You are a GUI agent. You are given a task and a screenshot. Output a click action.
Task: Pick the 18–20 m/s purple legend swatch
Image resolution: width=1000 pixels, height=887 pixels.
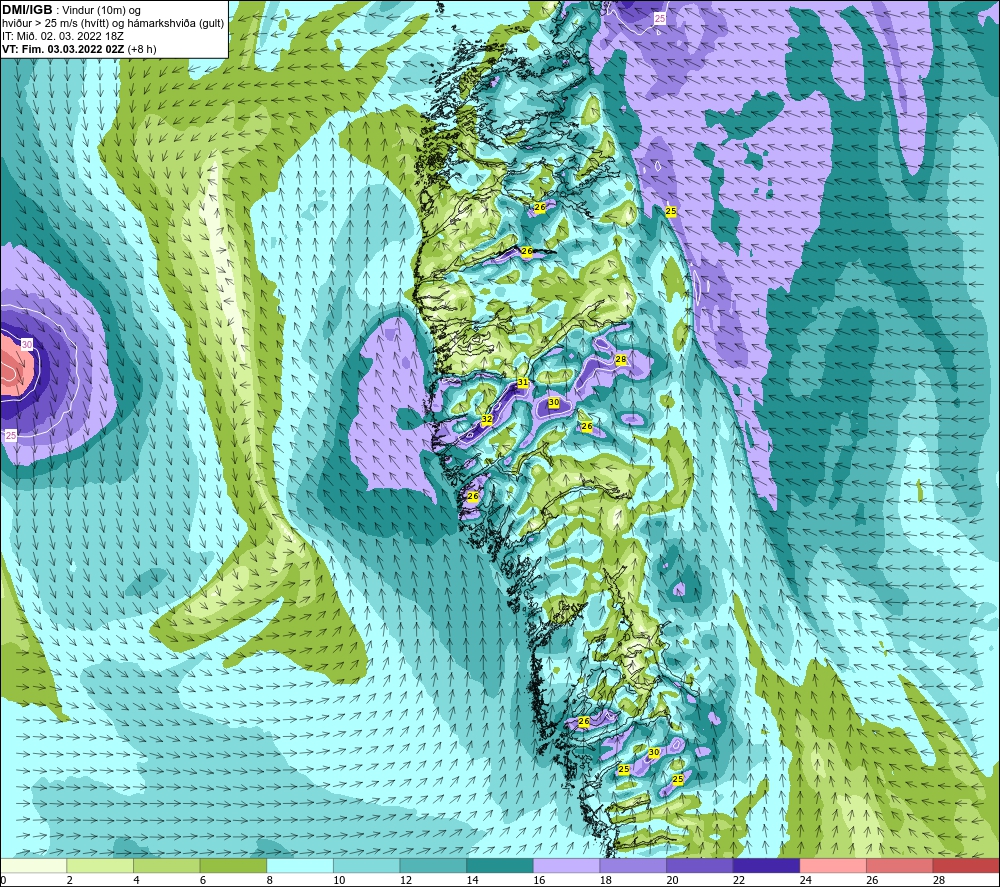633,865
